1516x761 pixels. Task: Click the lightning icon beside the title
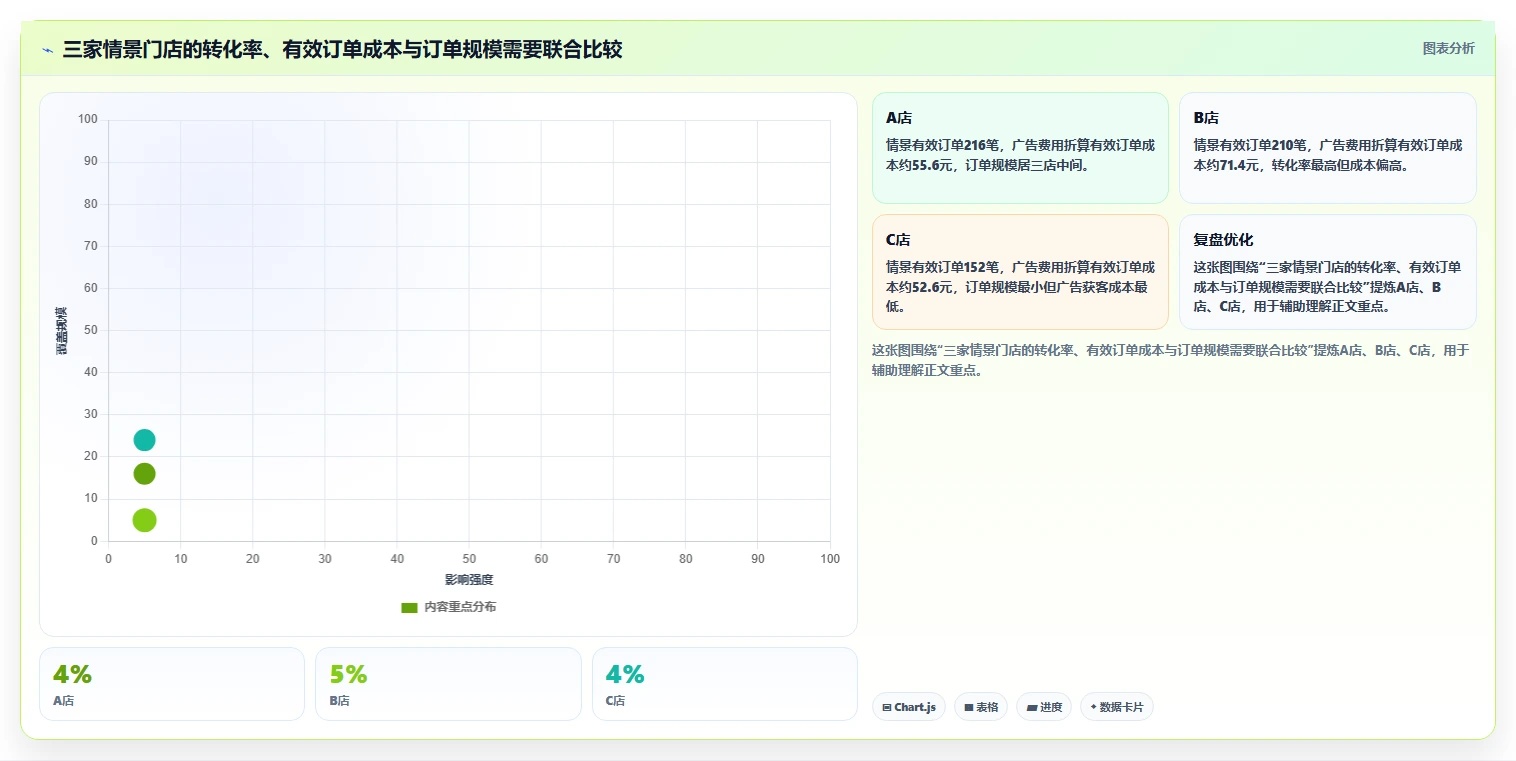(x=48, y=49)
